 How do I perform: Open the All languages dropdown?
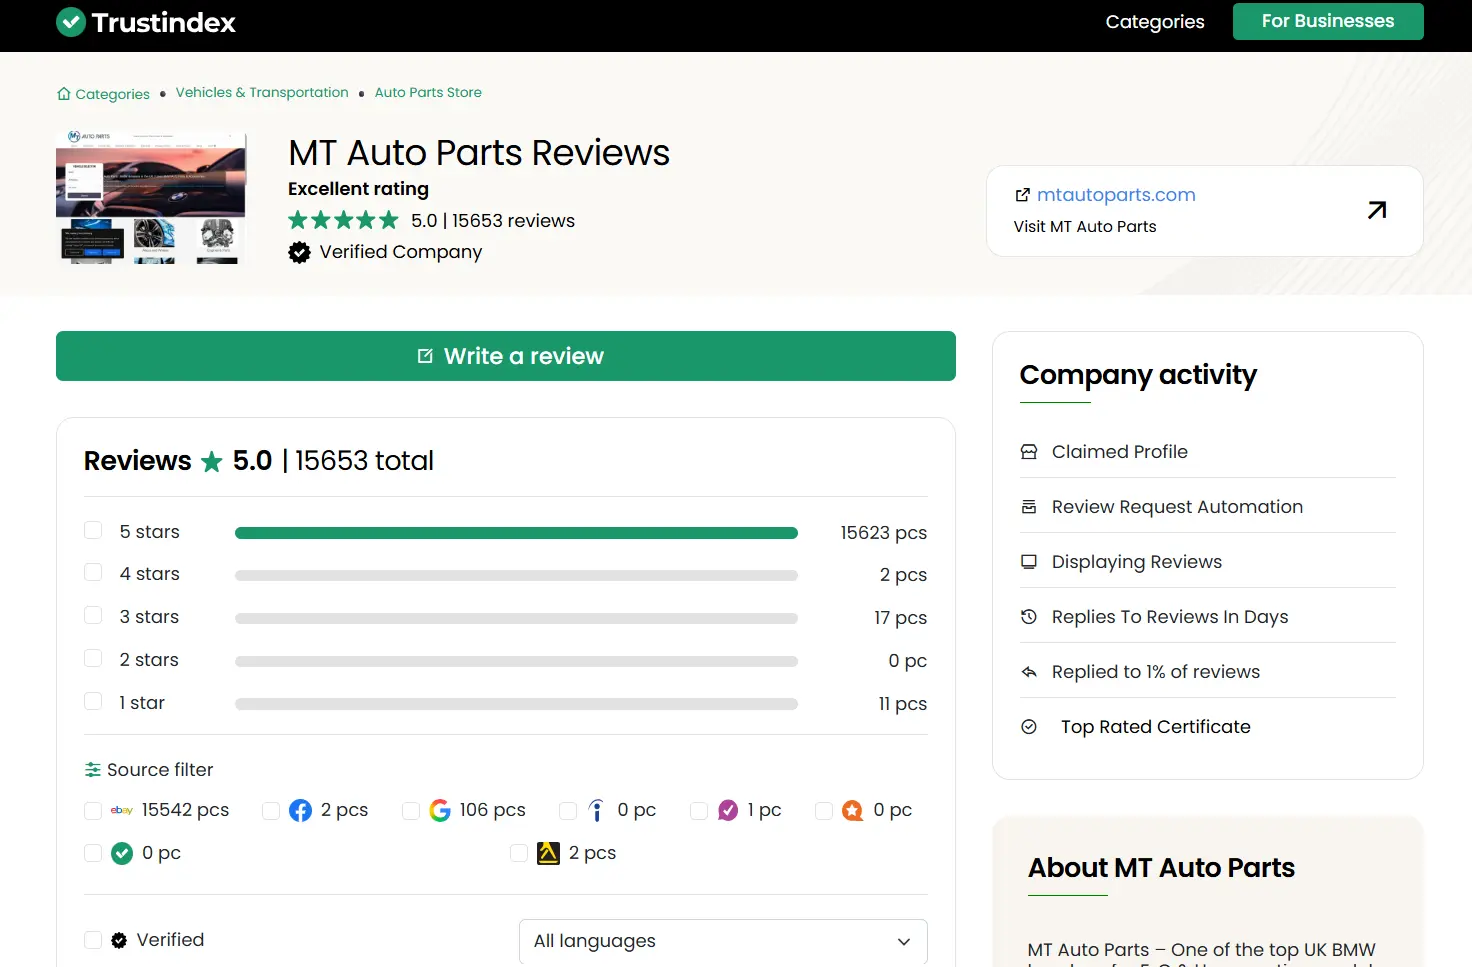coord(723,941)
